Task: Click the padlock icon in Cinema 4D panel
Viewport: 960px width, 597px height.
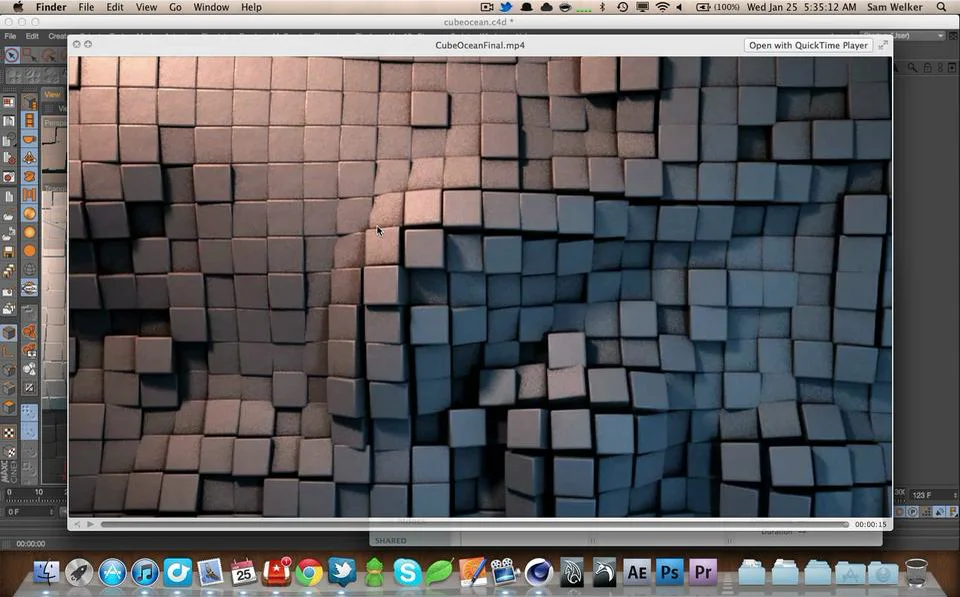Action: 927,68
